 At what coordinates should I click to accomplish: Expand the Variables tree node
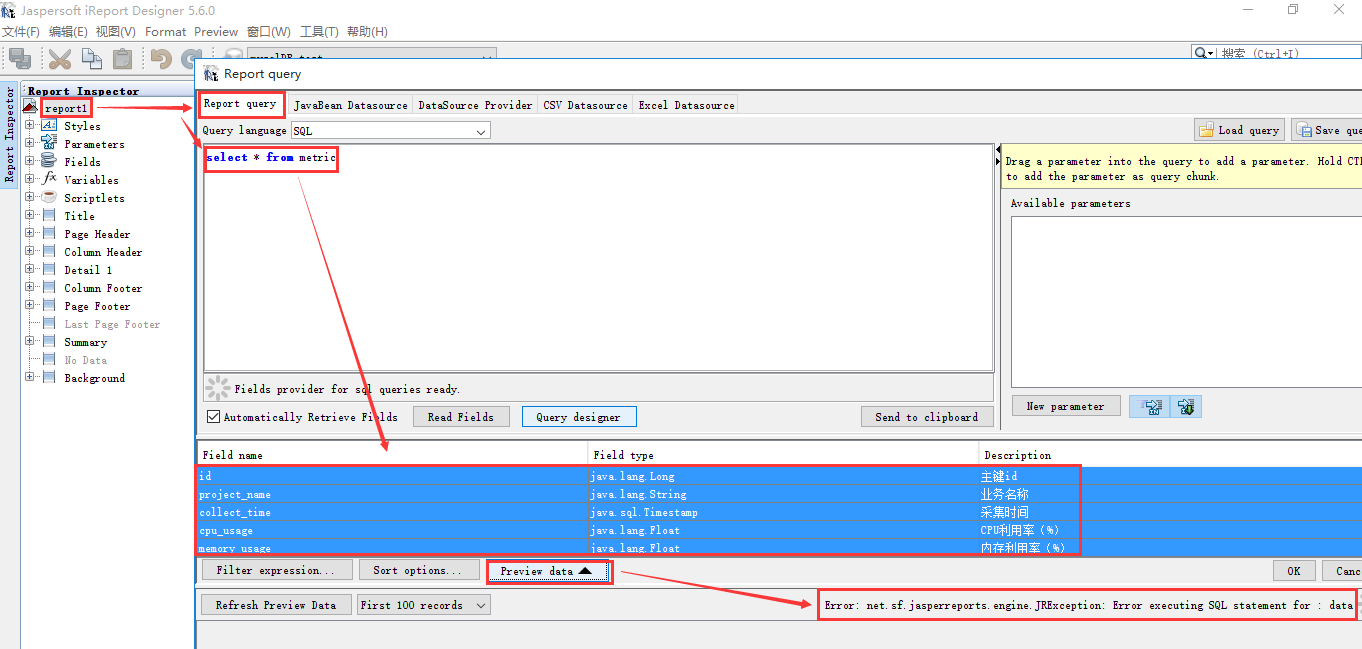tap(30, 179)
